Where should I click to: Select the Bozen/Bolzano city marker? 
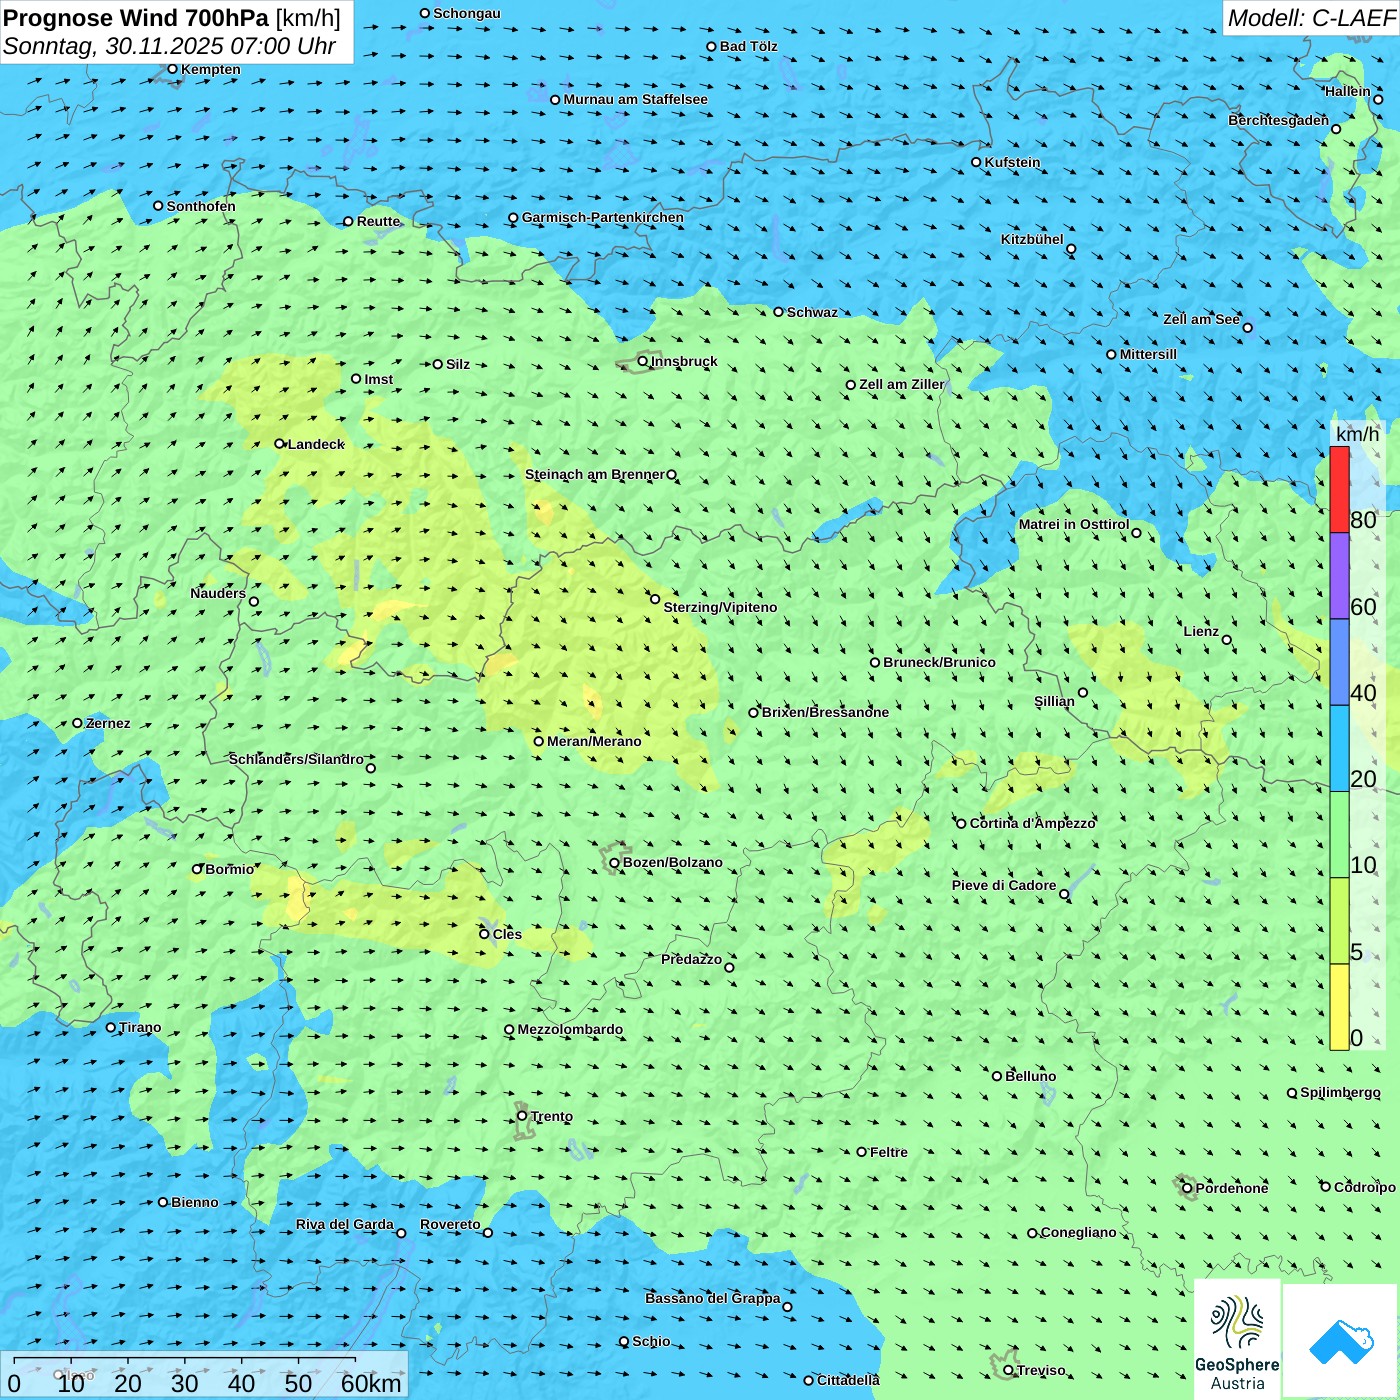(614, 863)
